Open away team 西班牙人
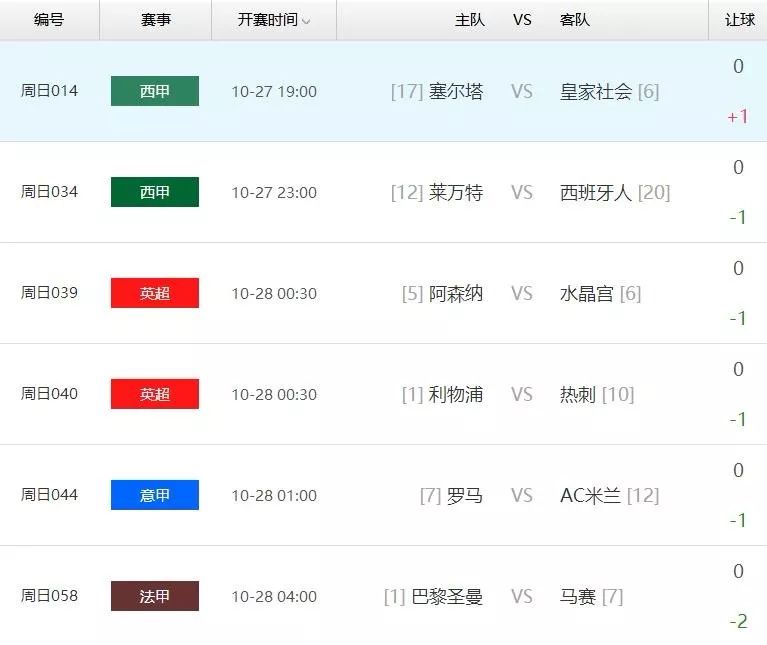Image resolution: width=767 pixels, height=645 pixels. coord(596,193)
